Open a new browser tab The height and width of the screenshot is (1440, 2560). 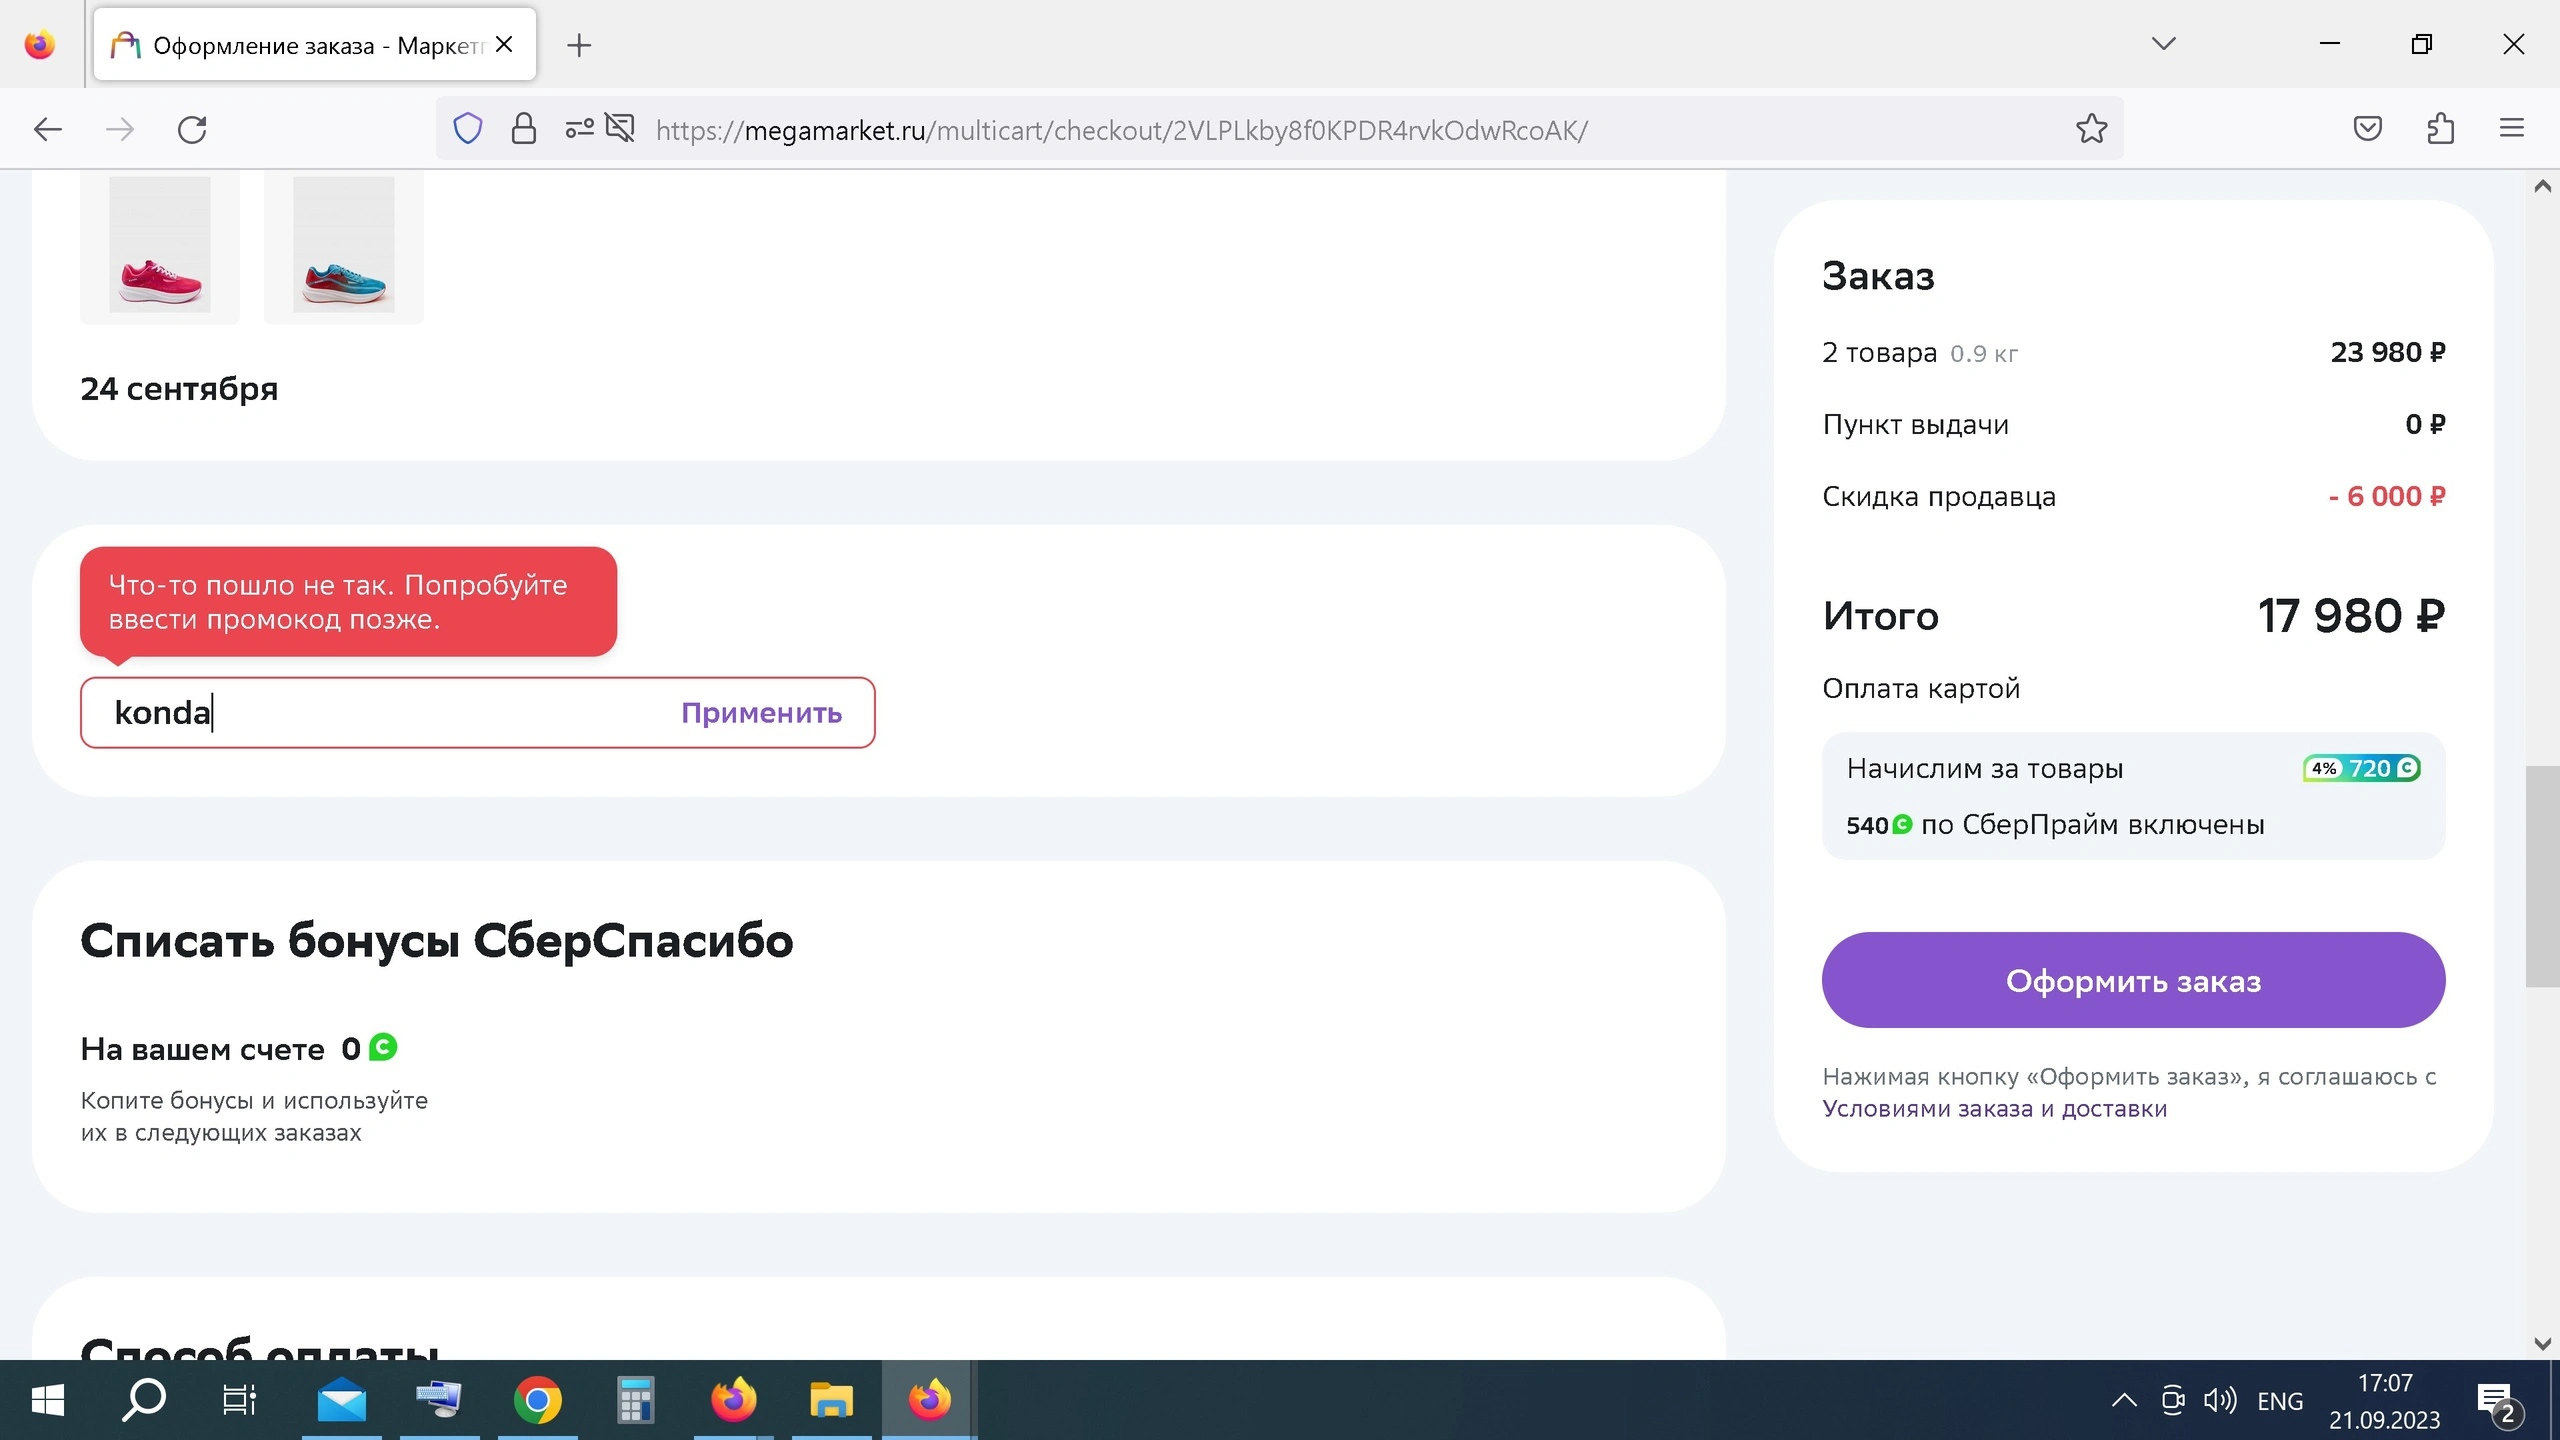click(579, 45)
